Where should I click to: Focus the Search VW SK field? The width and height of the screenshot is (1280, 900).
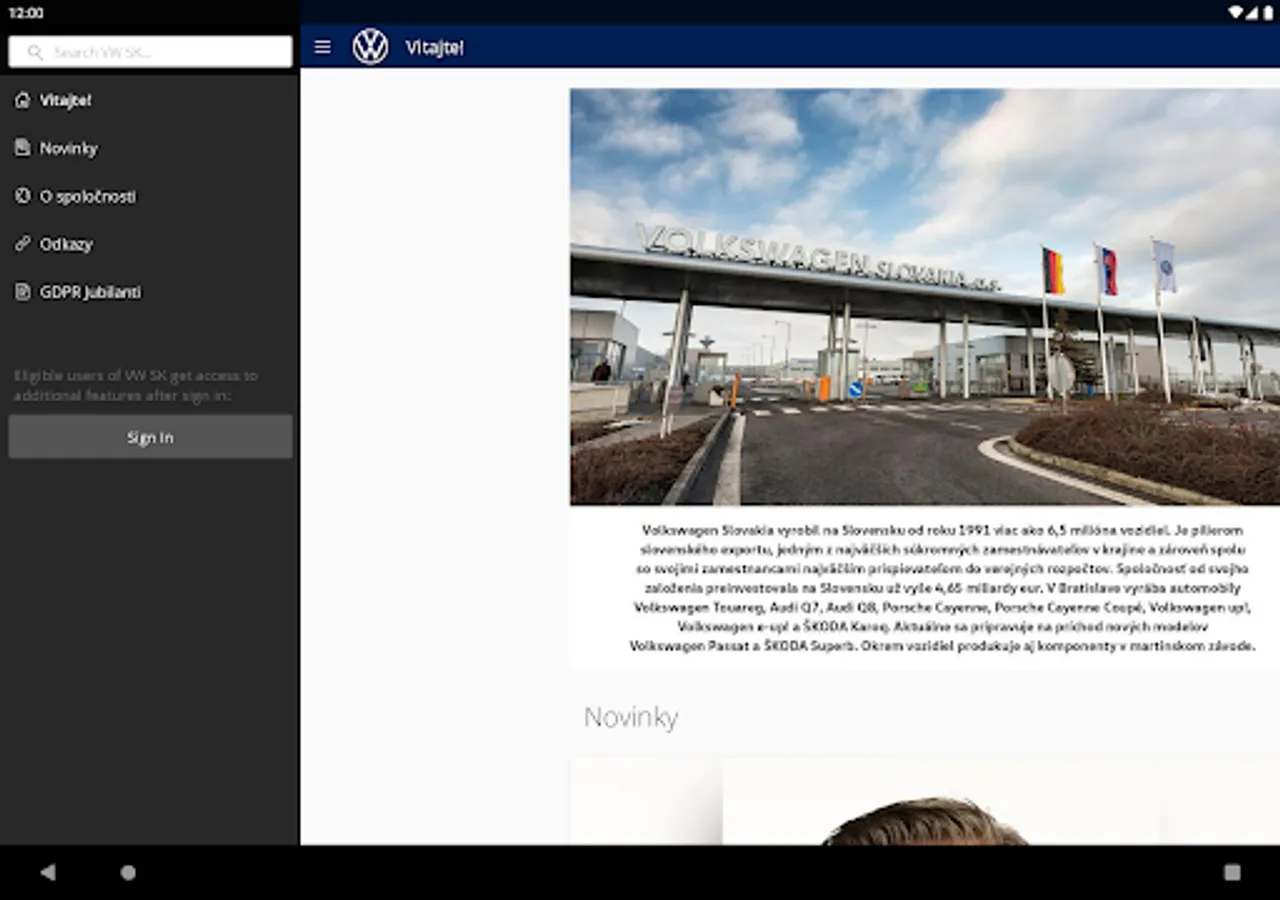pyautogui.click(x=150, y=52)
